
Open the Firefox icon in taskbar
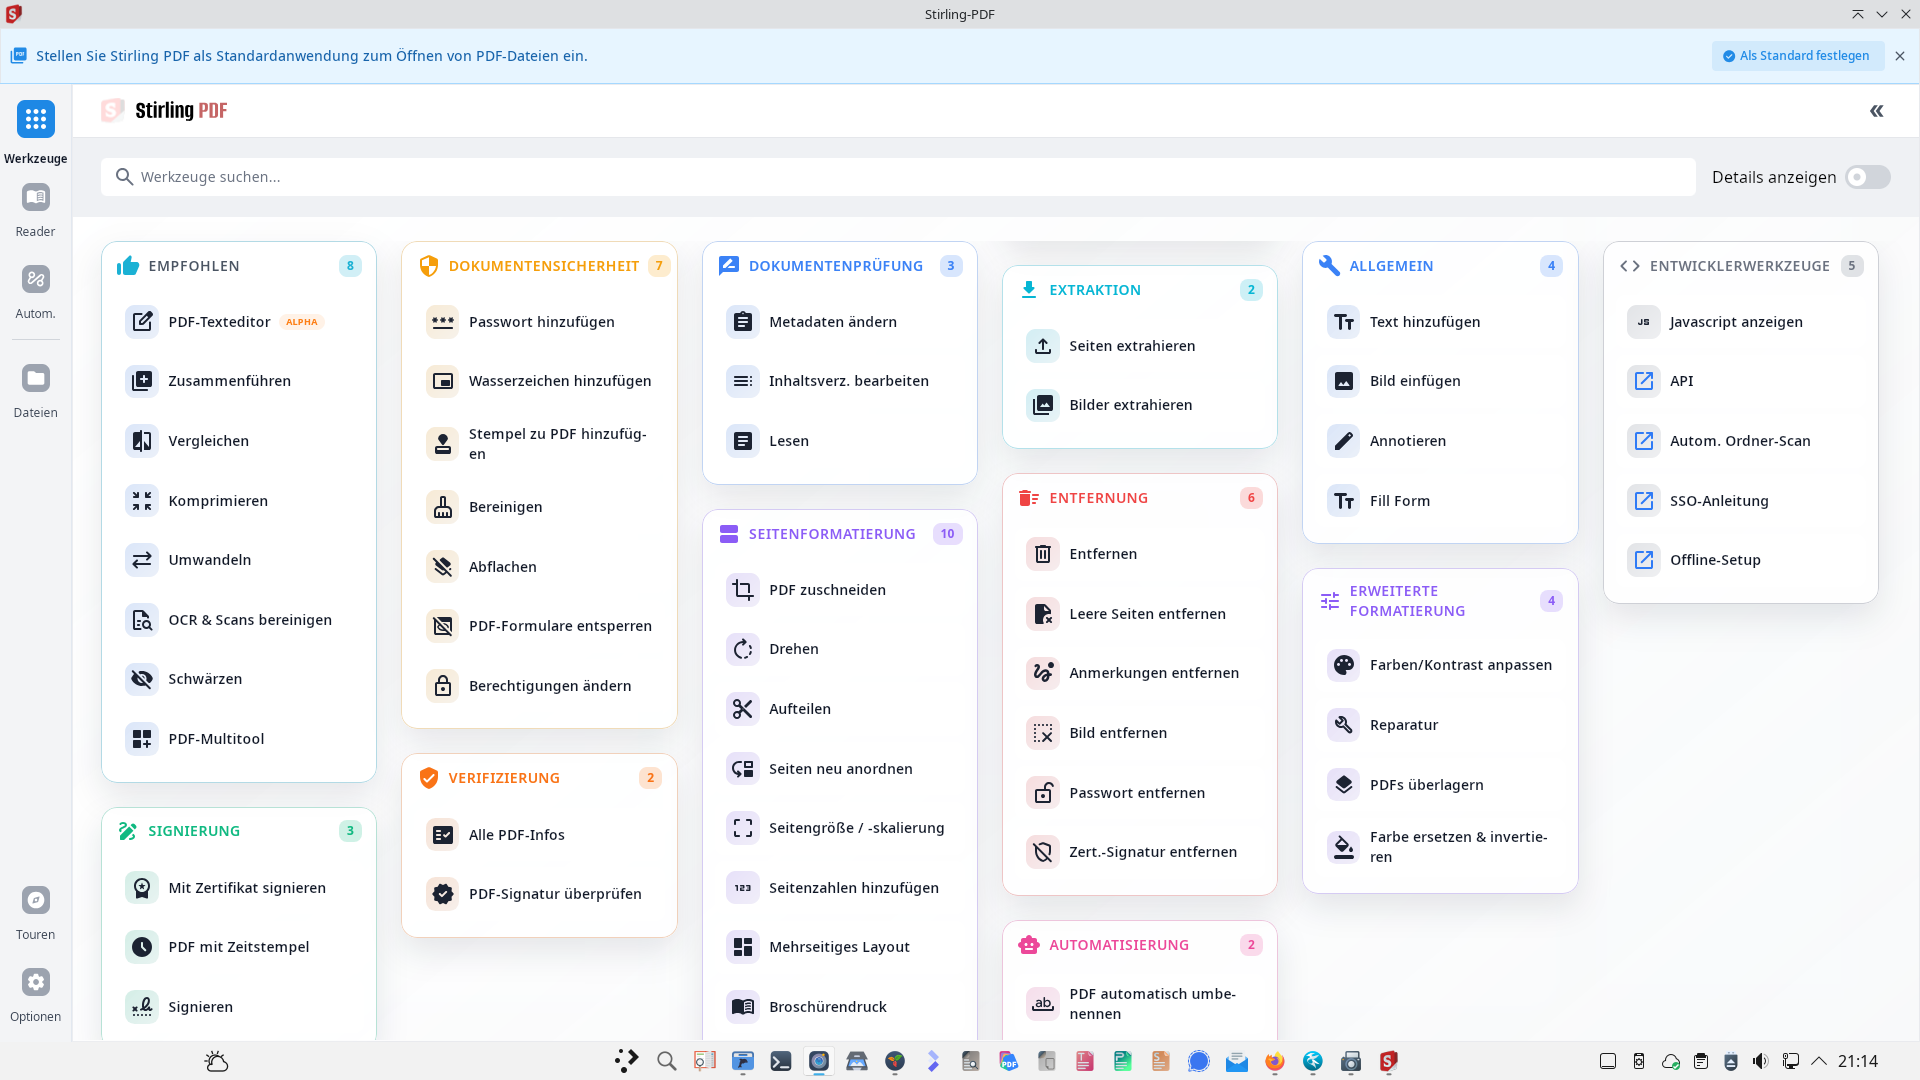(1274, 1061)
